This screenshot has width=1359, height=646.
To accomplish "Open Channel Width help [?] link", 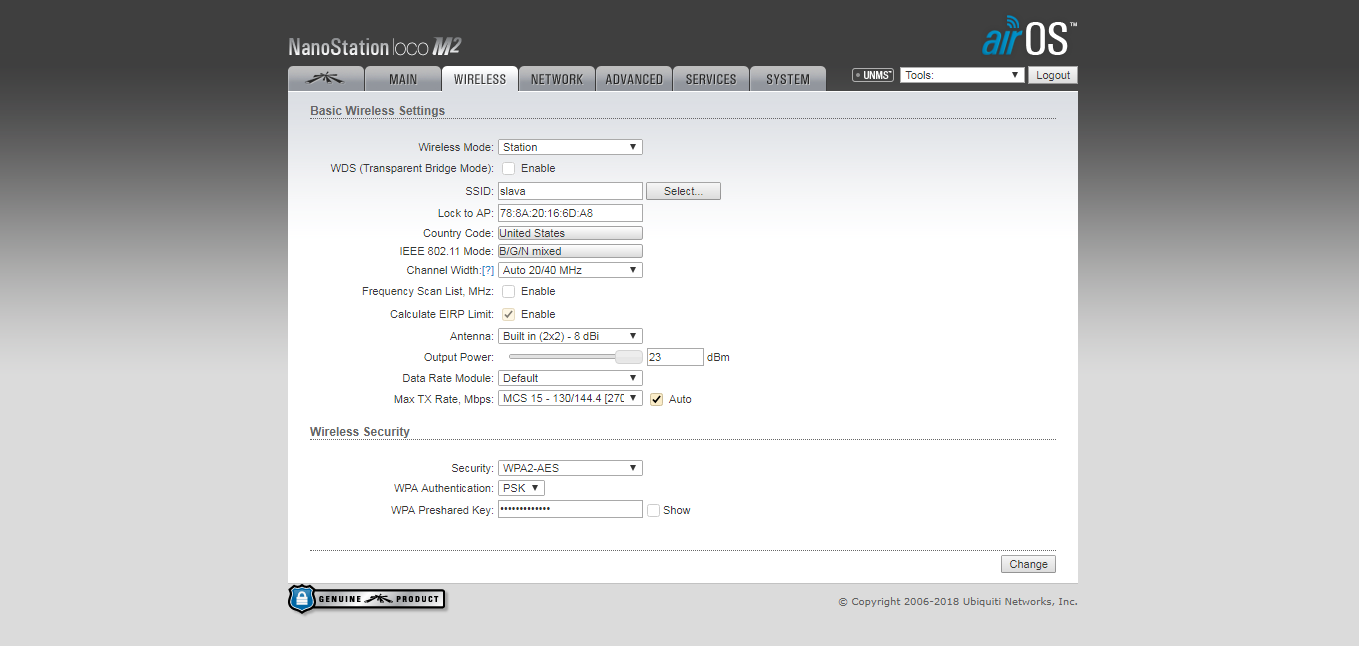I will pos(488,271).
